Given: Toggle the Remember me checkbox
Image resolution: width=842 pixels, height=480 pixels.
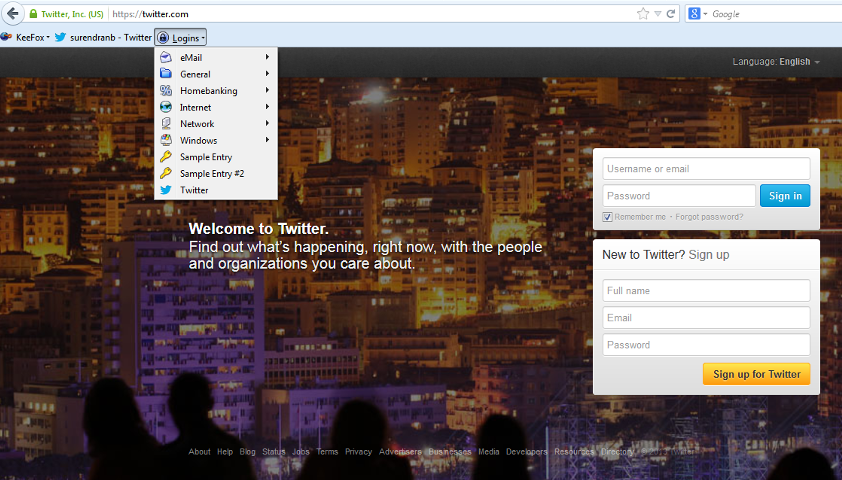Looking at the screenshot, I should coord(608,217).
